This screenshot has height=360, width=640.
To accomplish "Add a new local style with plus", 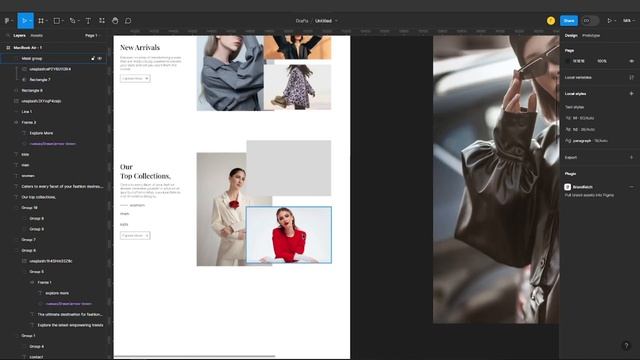I will point(631,93).
